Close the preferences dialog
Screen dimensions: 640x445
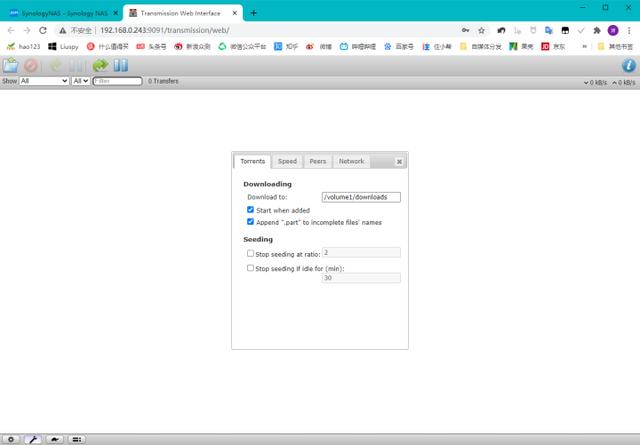click(x=399, y=162)
